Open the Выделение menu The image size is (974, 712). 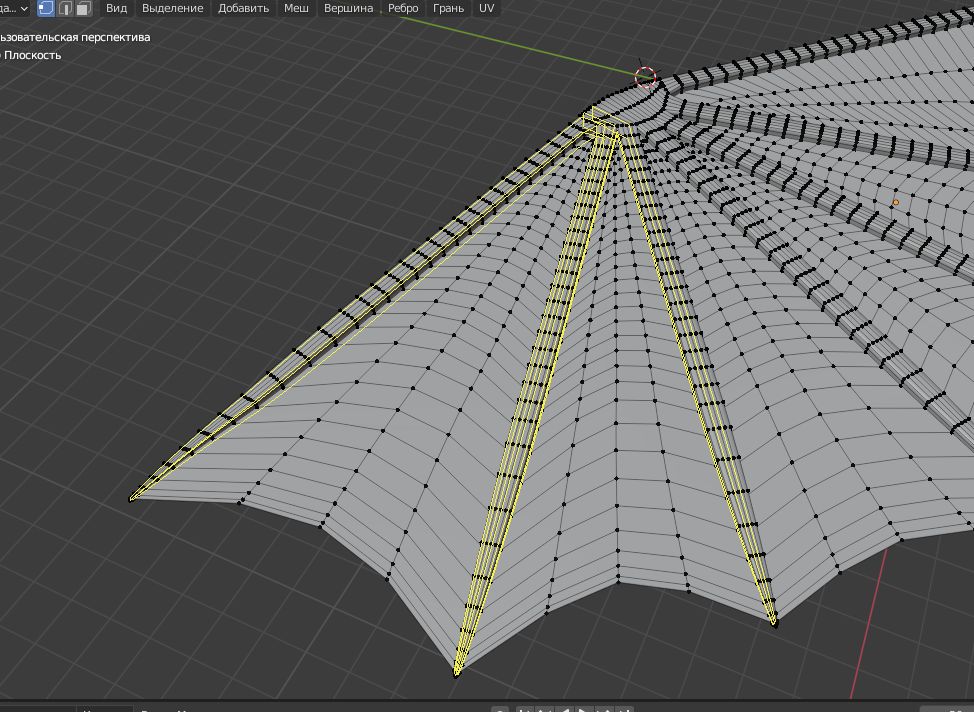tap(173, 8)
